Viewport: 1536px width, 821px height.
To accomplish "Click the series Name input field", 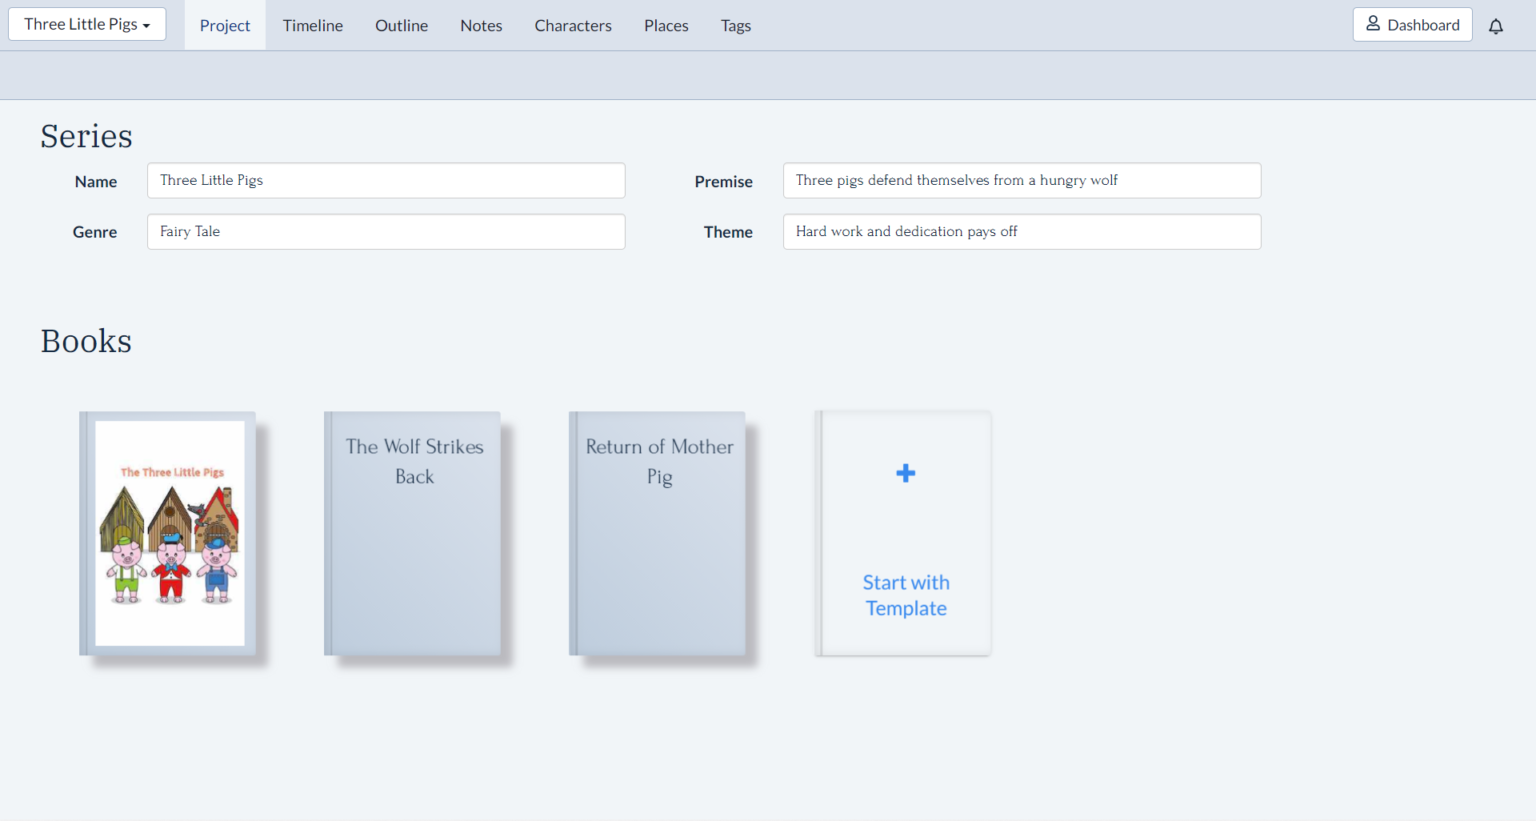I will point(386,181).
